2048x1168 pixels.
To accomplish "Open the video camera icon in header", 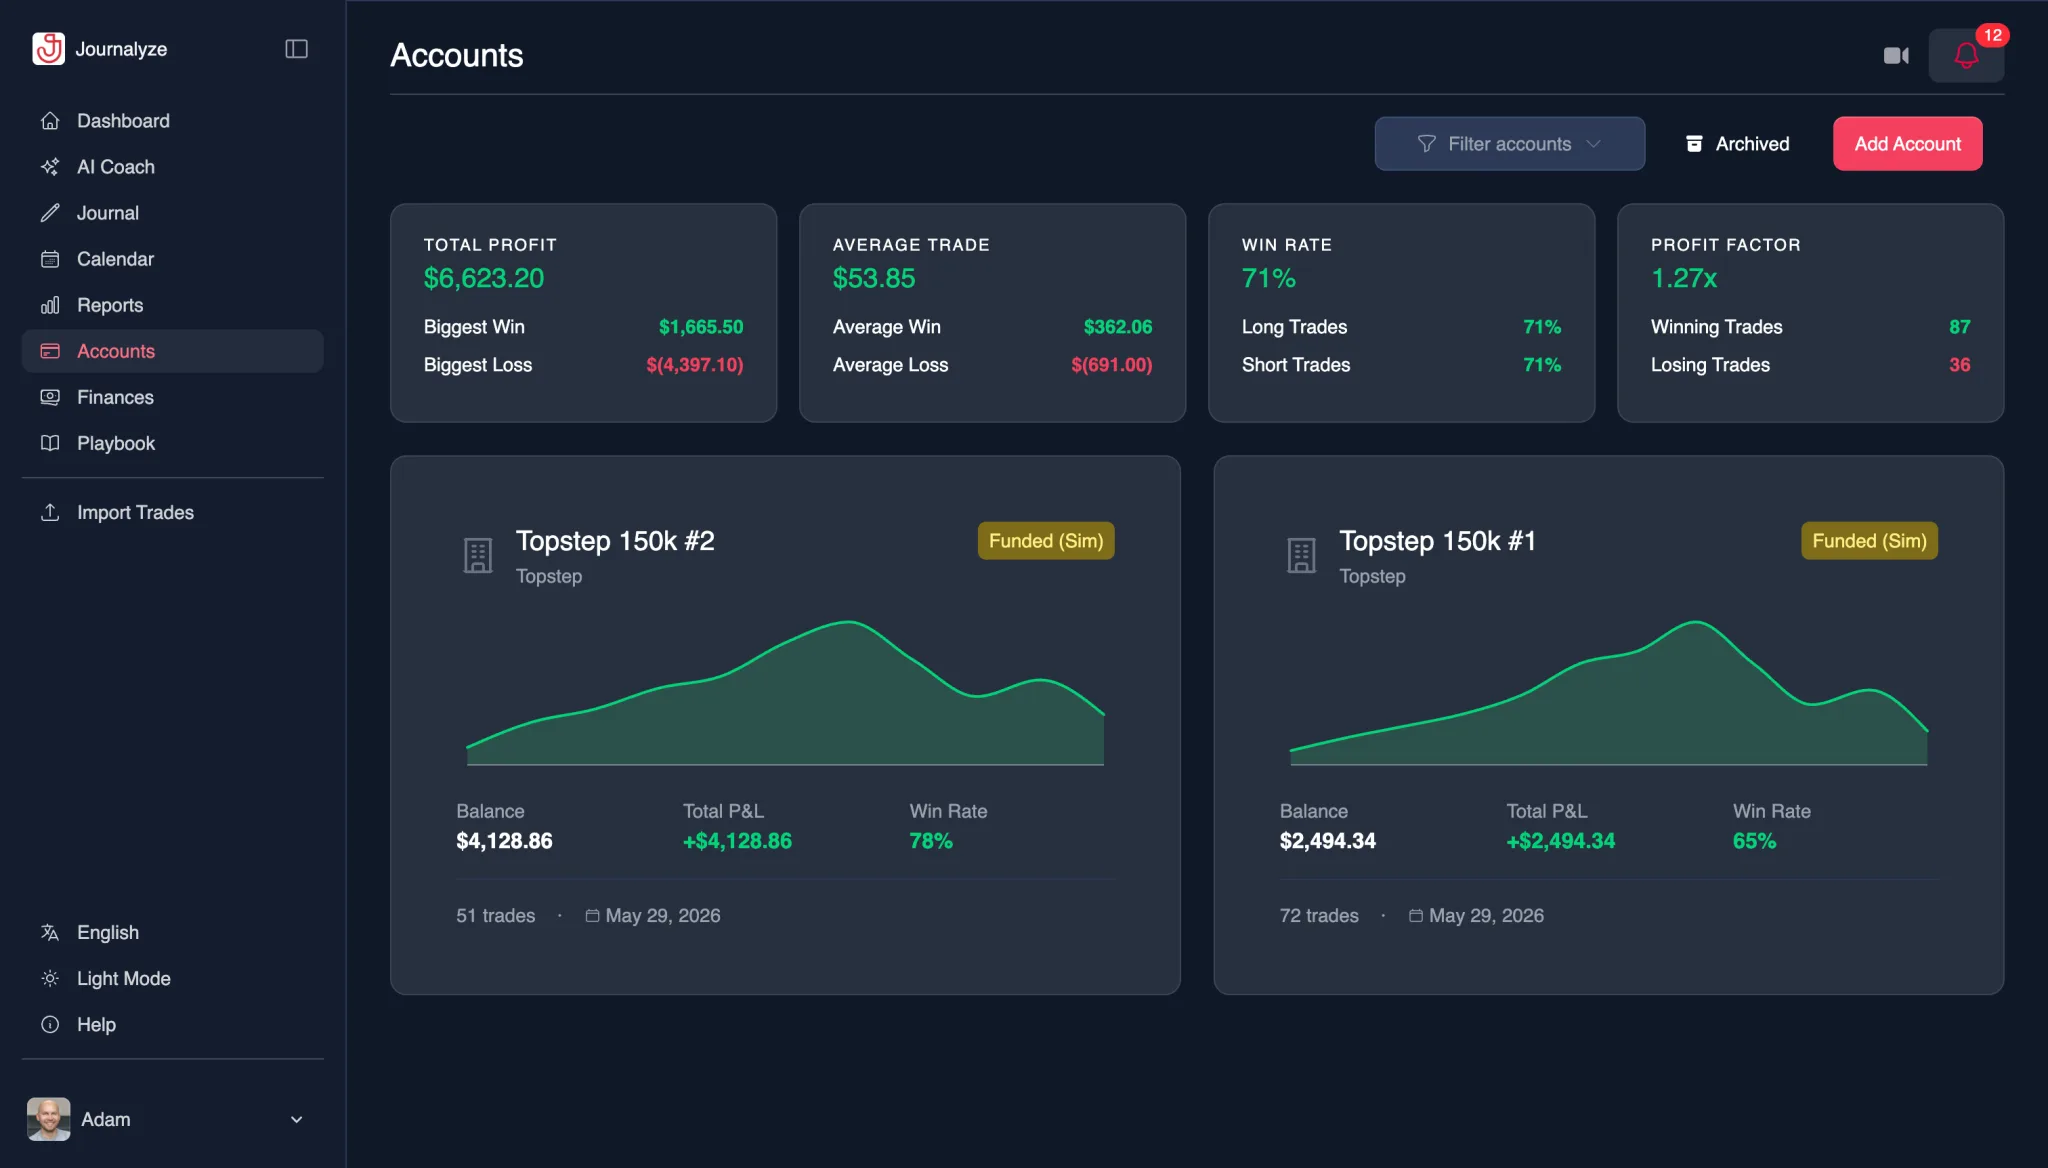I will [x=1896, y=56].
